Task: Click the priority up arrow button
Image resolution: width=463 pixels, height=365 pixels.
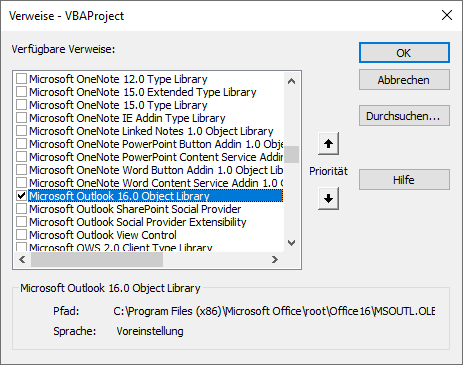Action: 328,144
